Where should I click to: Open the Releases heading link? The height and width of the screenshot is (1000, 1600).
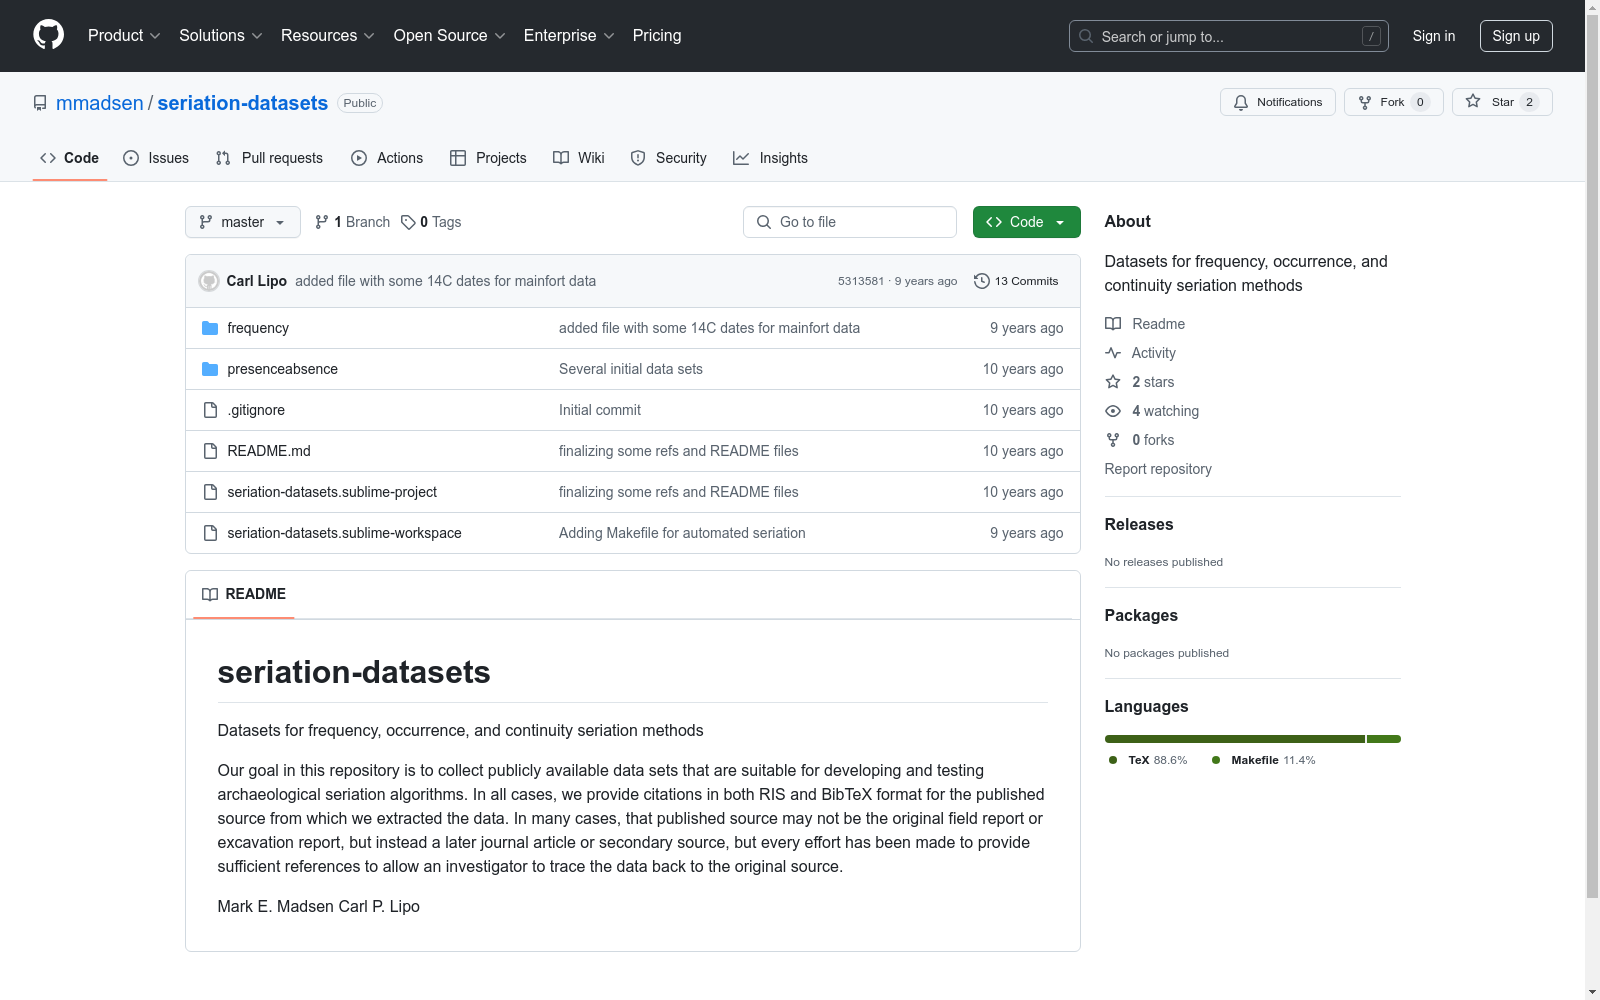1139,524
